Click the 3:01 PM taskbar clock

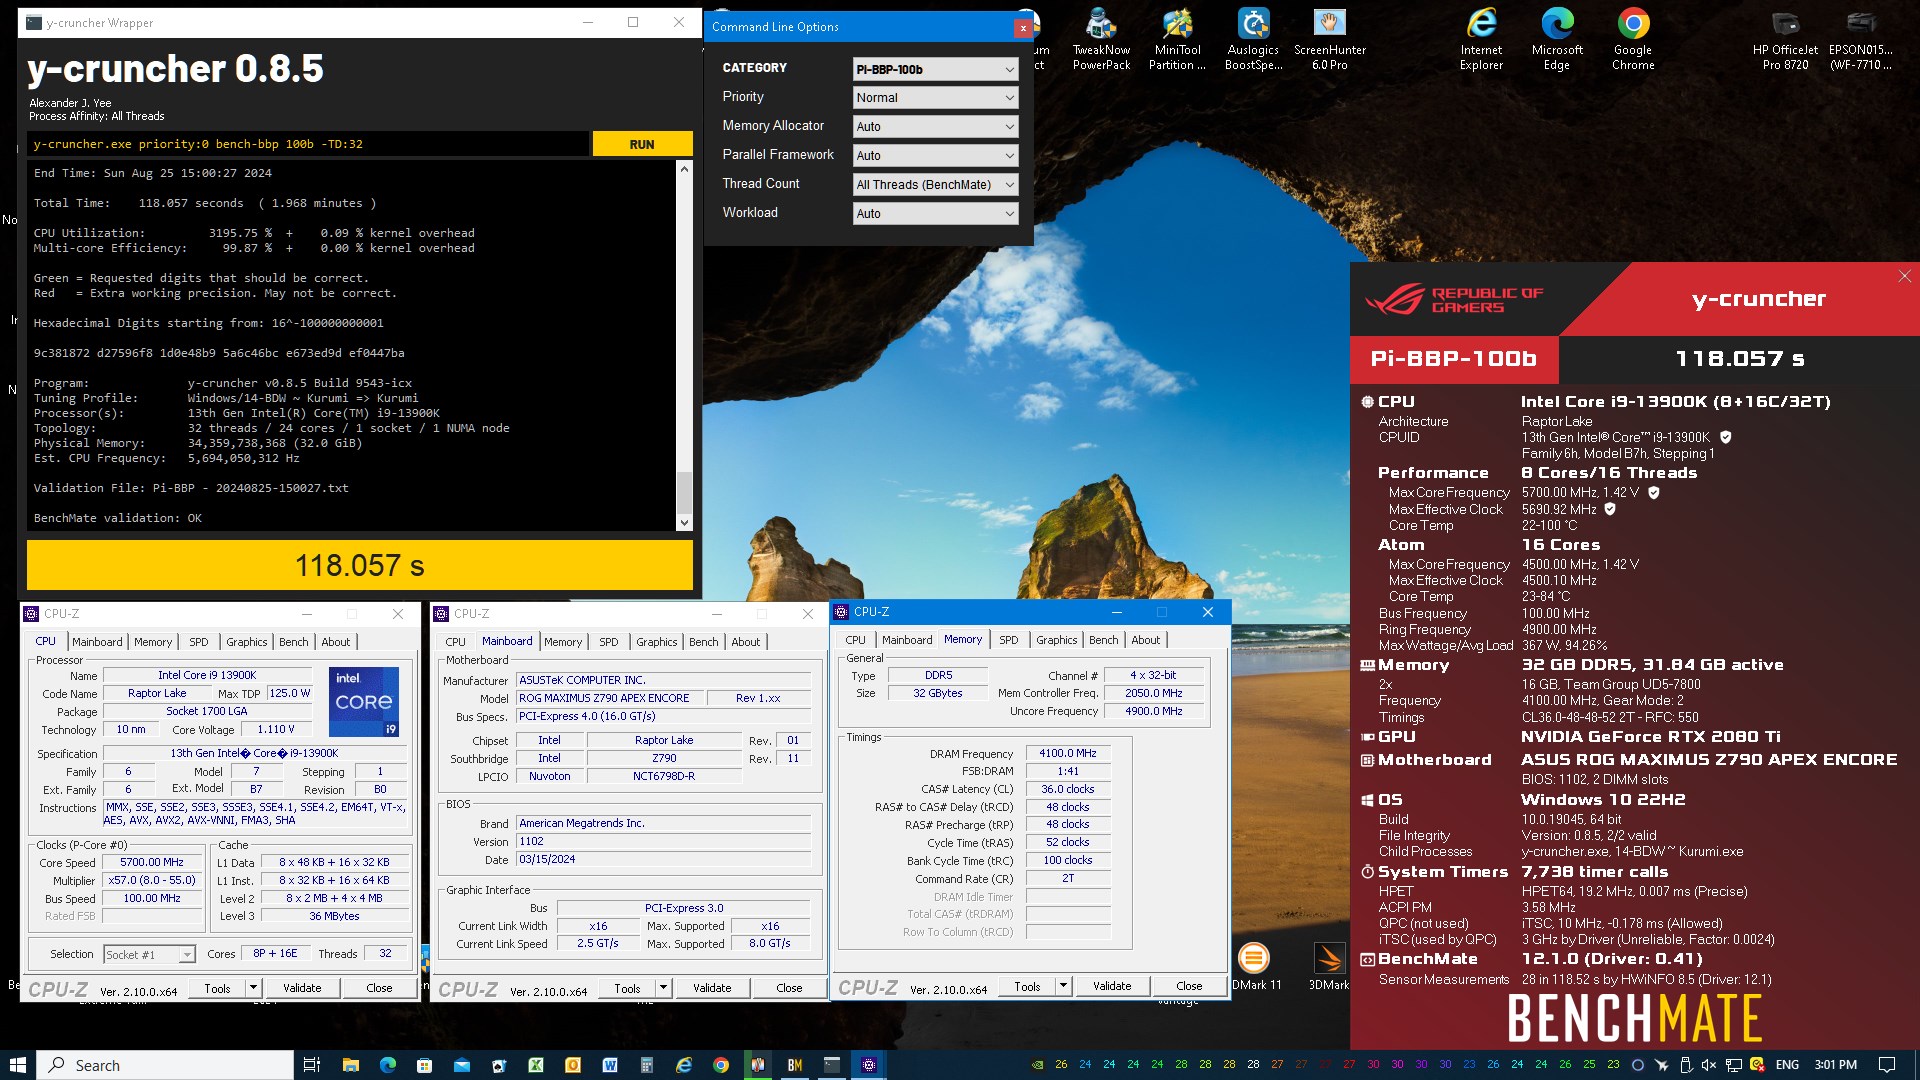pos(1835,1065)
